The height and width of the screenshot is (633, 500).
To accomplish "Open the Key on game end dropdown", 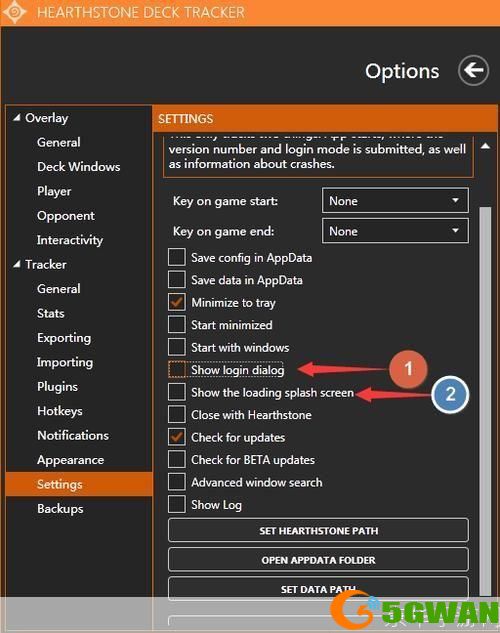I will (x=395, y=231).
